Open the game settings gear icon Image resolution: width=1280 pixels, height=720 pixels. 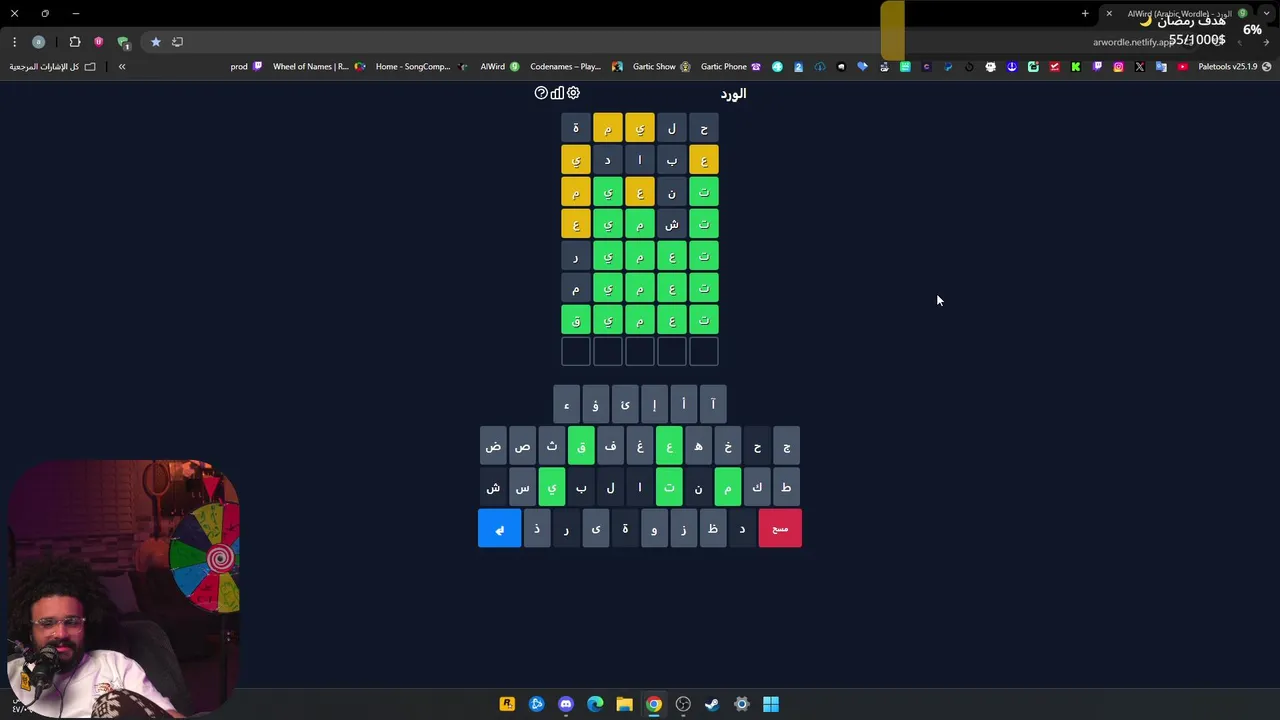point(573,93)
